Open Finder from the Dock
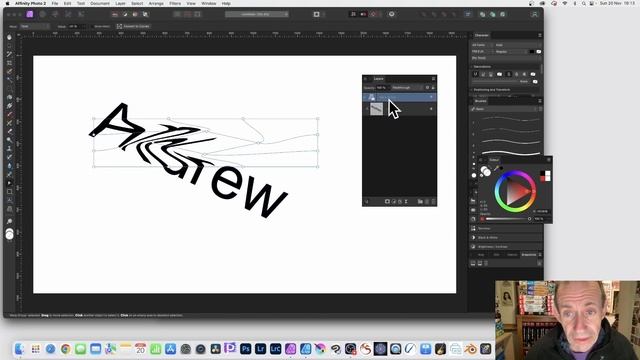 click(x=20, y=349)
